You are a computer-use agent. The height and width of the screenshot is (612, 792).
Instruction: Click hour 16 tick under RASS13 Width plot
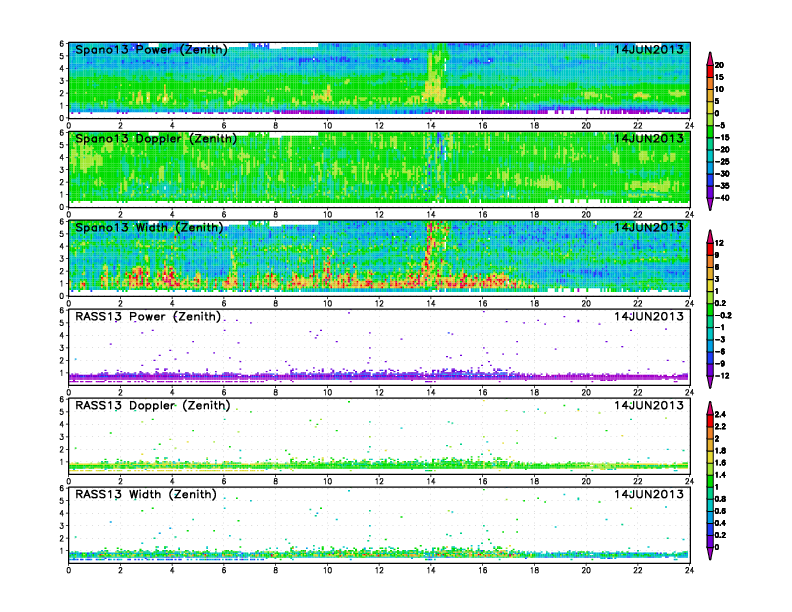coord(483,570)
